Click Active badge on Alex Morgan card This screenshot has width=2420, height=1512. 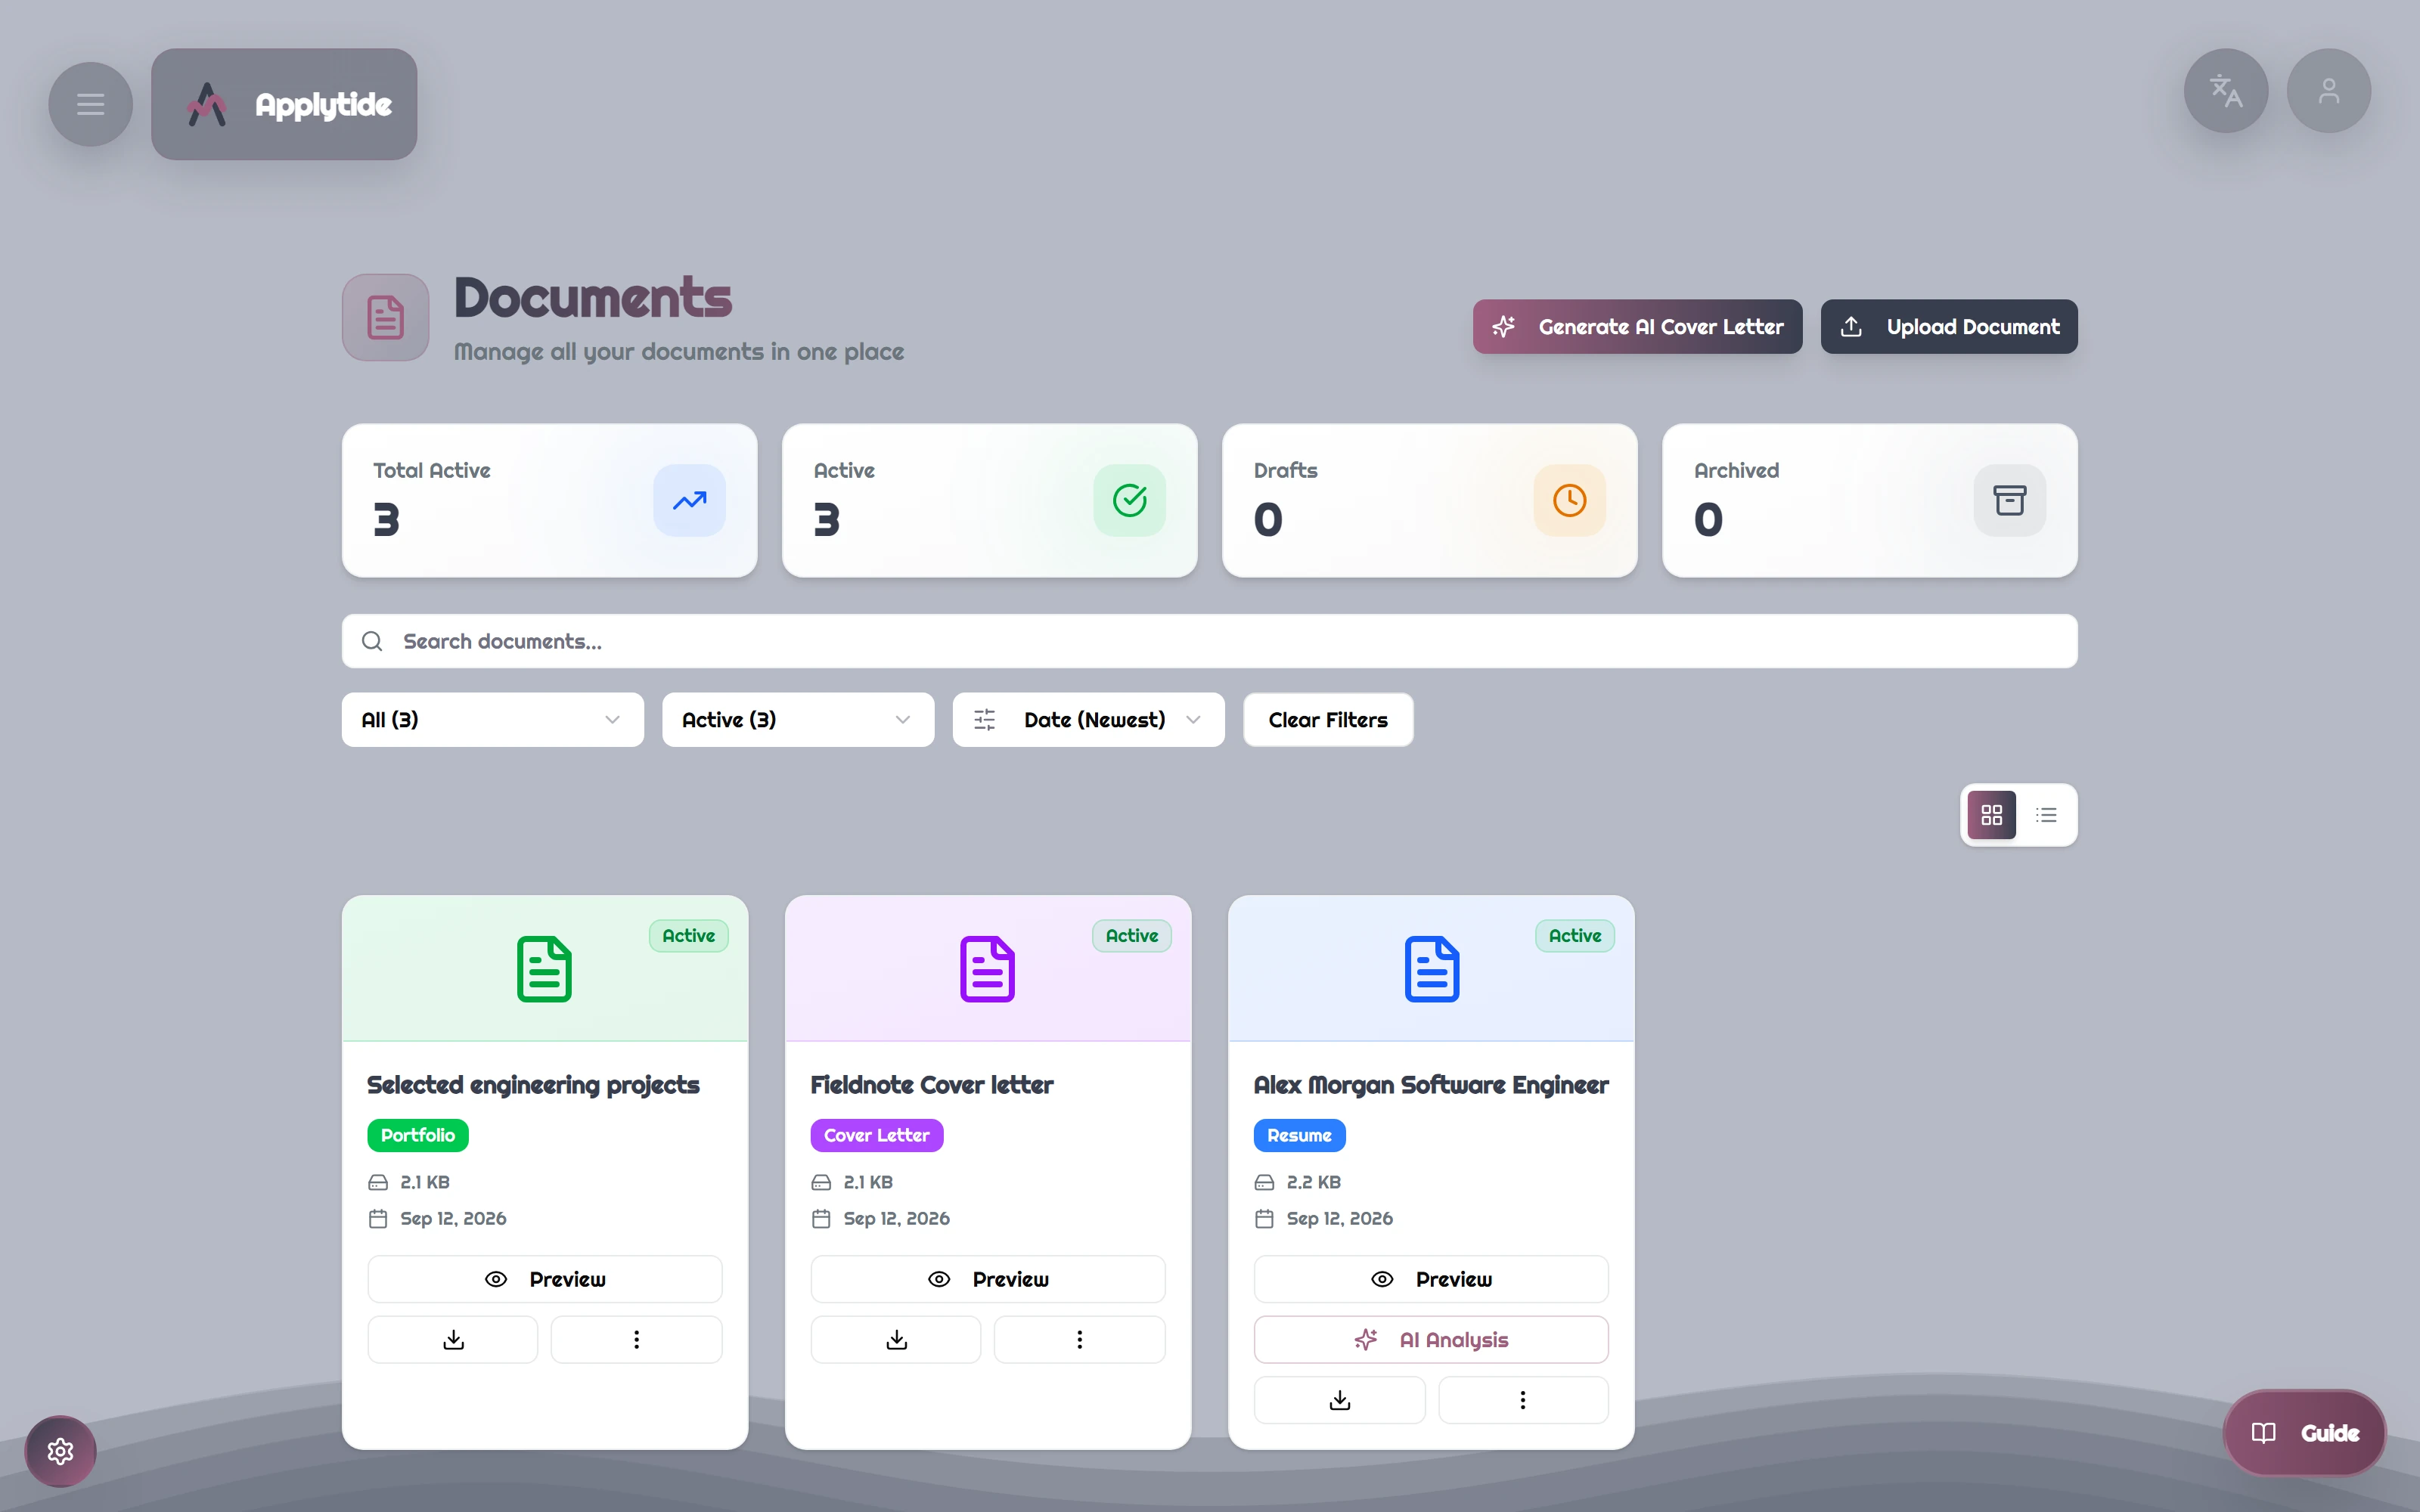pyautogui.click(x=1575, y=936)
